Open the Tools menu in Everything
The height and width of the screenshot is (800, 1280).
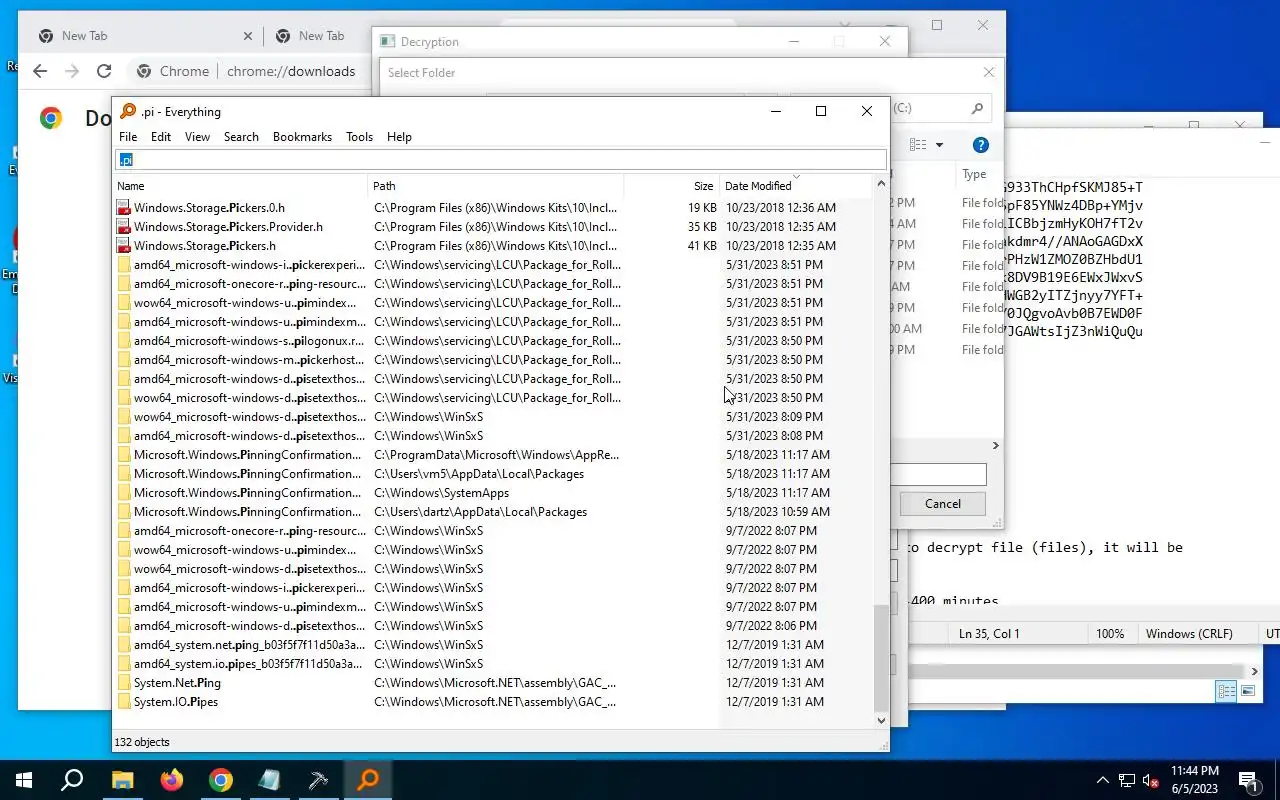[359, 137]
